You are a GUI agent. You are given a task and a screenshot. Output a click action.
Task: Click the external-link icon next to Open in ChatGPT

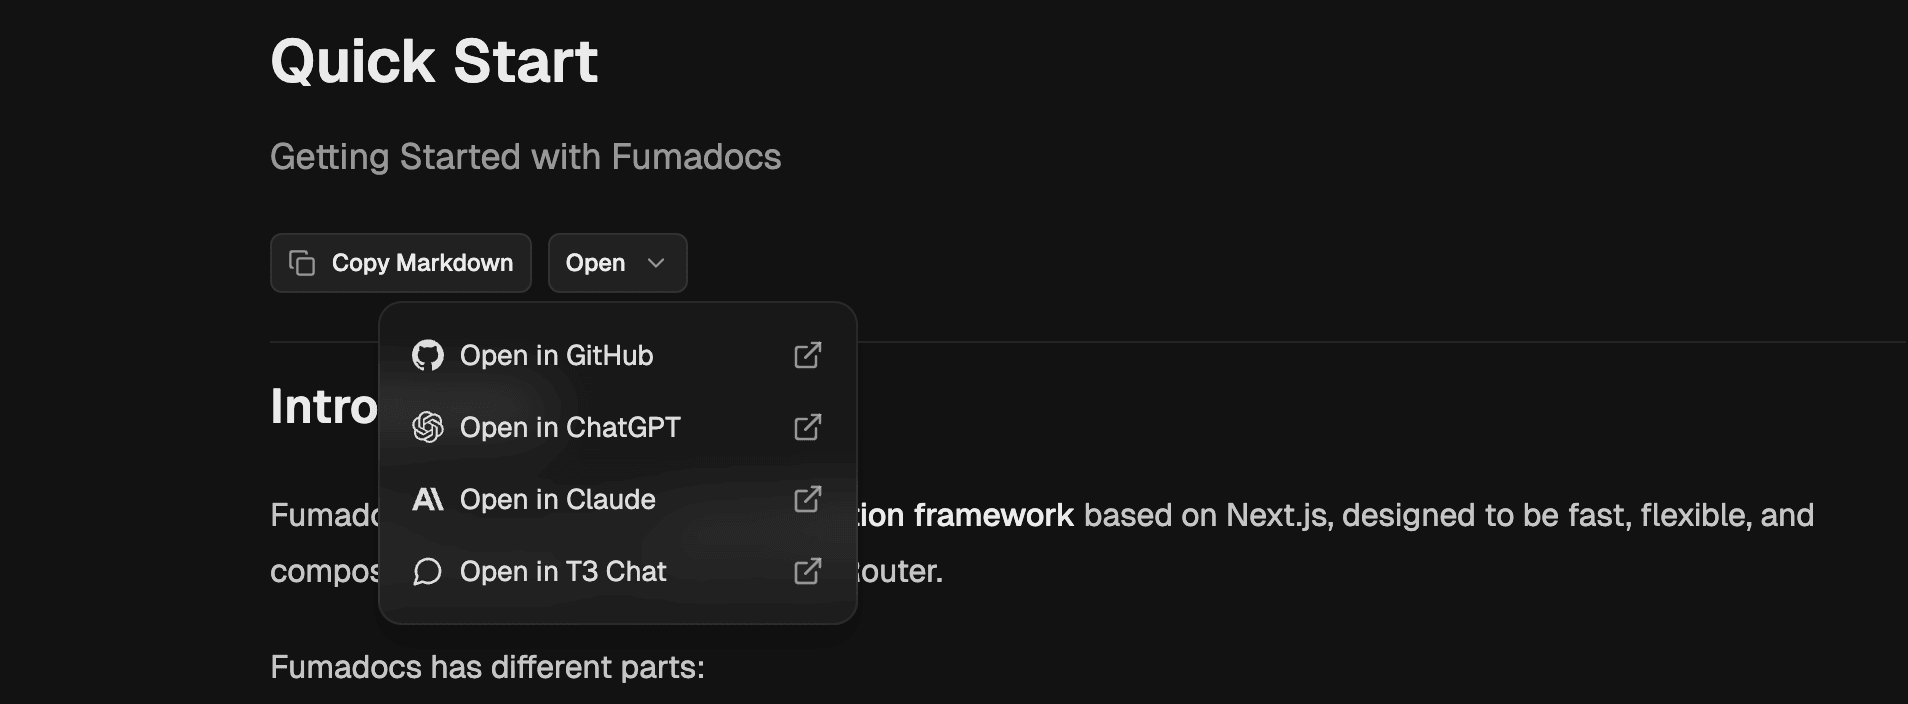(808, 427)
